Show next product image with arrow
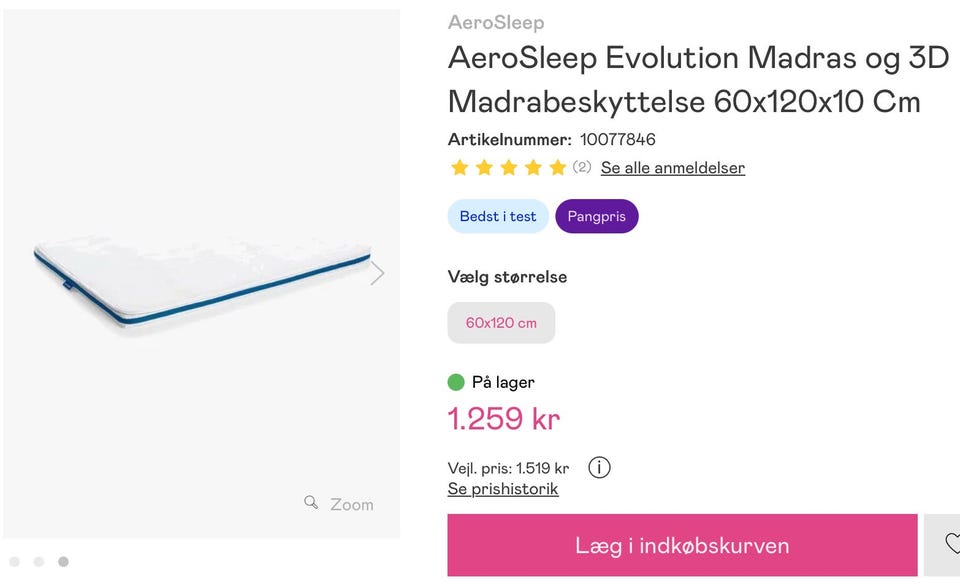 377,273
